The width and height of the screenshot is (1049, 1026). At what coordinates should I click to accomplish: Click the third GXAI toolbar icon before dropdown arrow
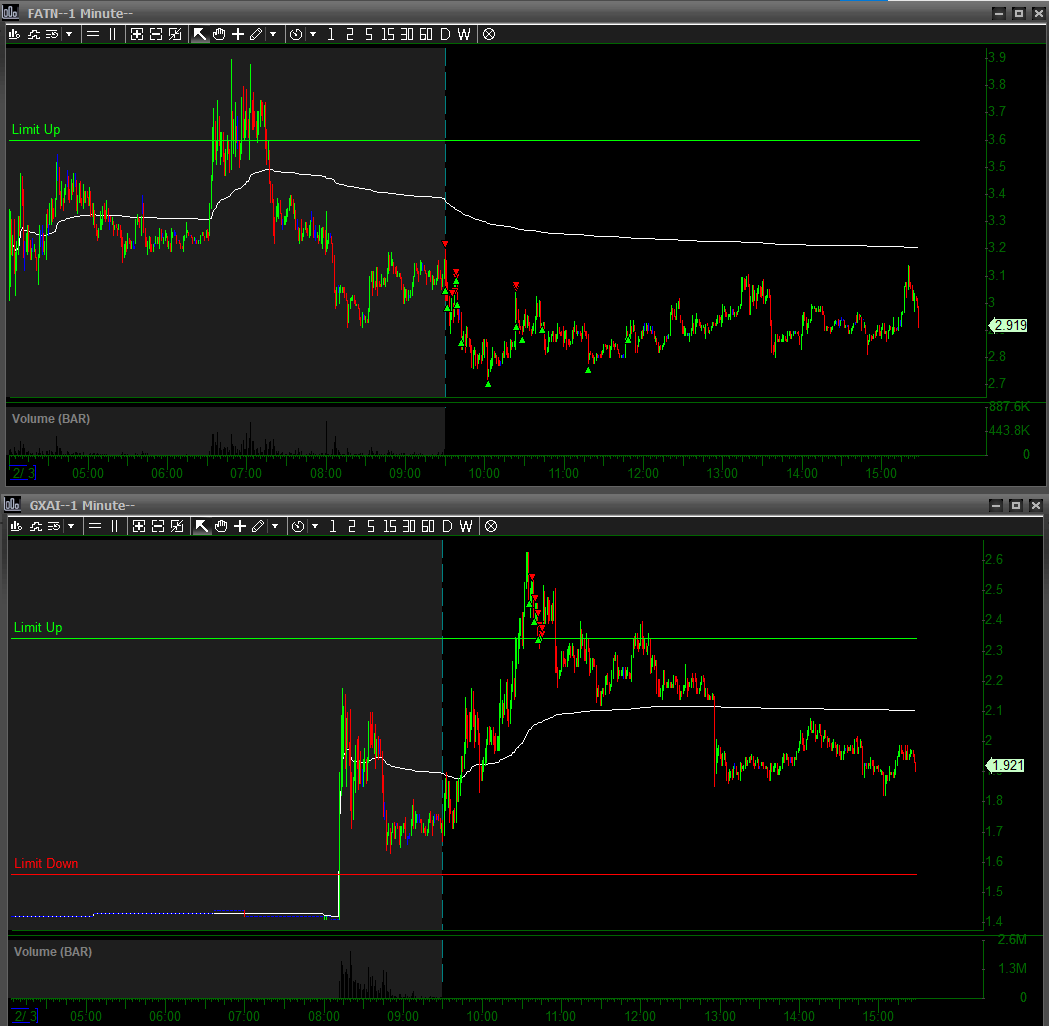pyautogui.click(x=54, y=526)
